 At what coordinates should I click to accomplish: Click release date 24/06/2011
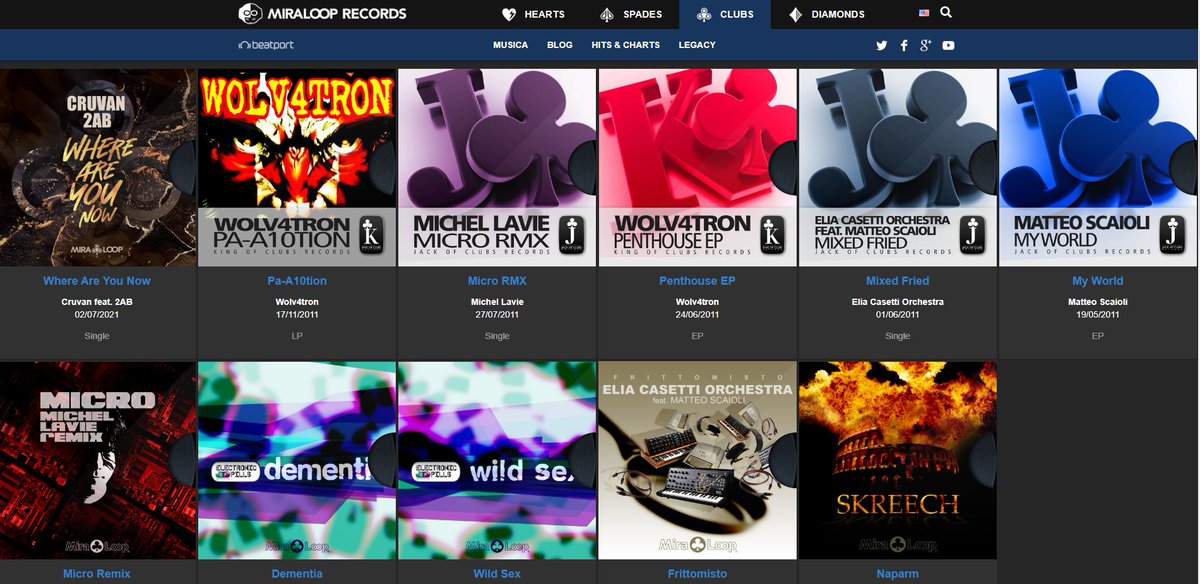pyautogui.click(x=697, y=314)
